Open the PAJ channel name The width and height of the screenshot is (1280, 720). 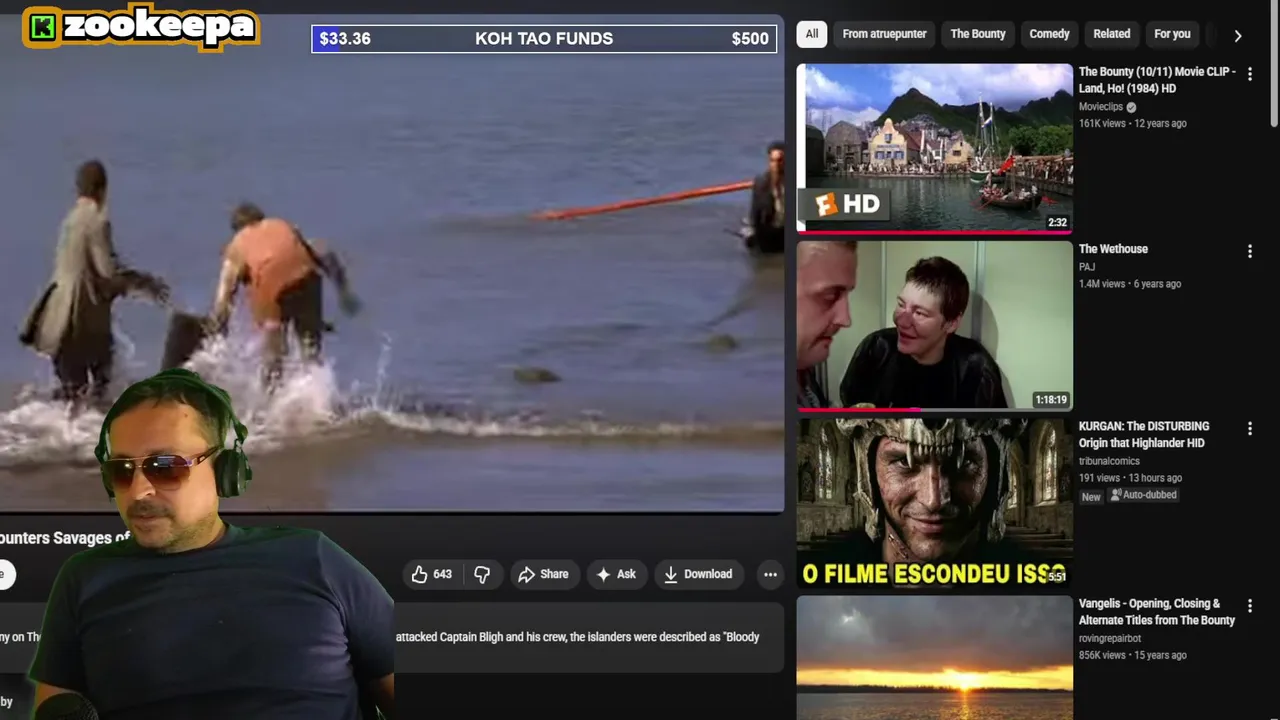pos(1087,267)
